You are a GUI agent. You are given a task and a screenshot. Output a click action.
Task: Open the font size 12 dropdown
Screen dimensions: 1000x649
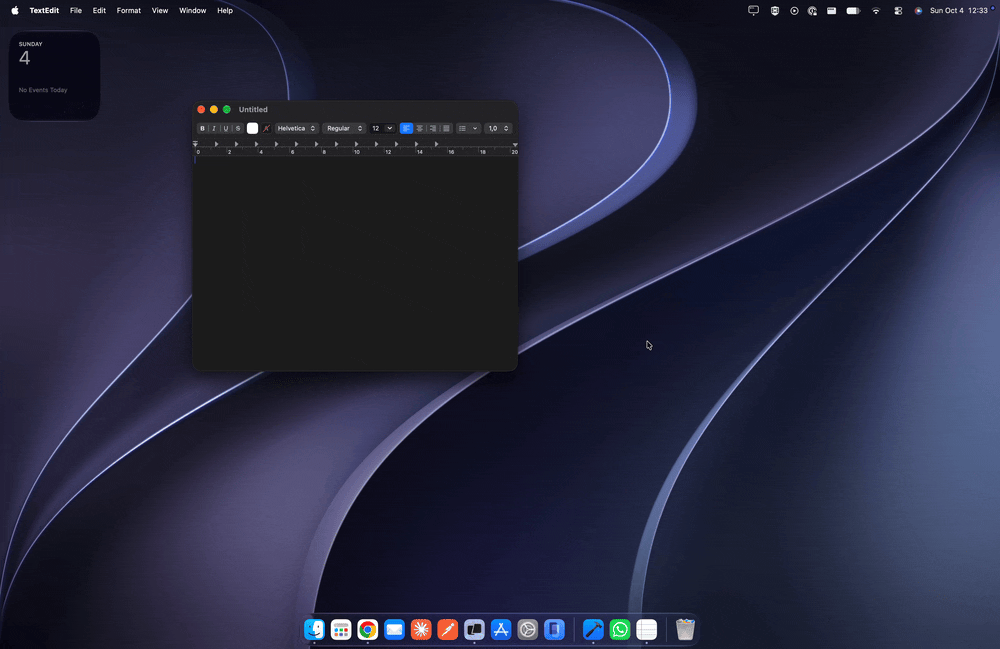coord(382,128)
